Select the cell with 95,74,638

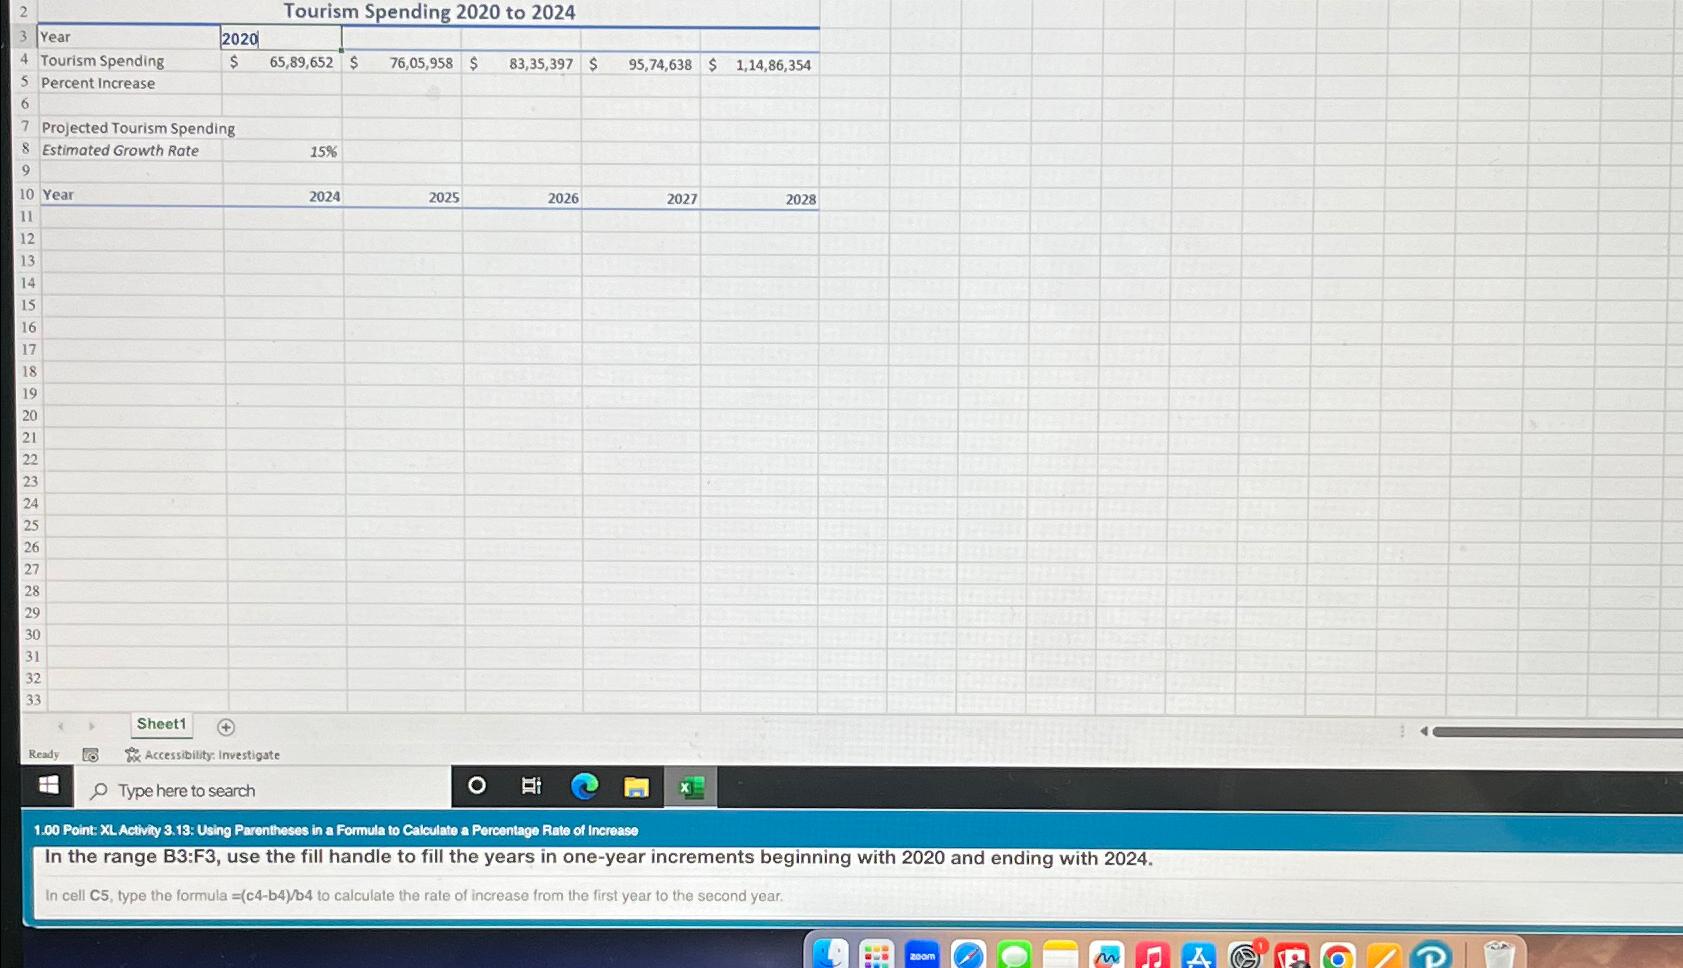tap(640, 65)
